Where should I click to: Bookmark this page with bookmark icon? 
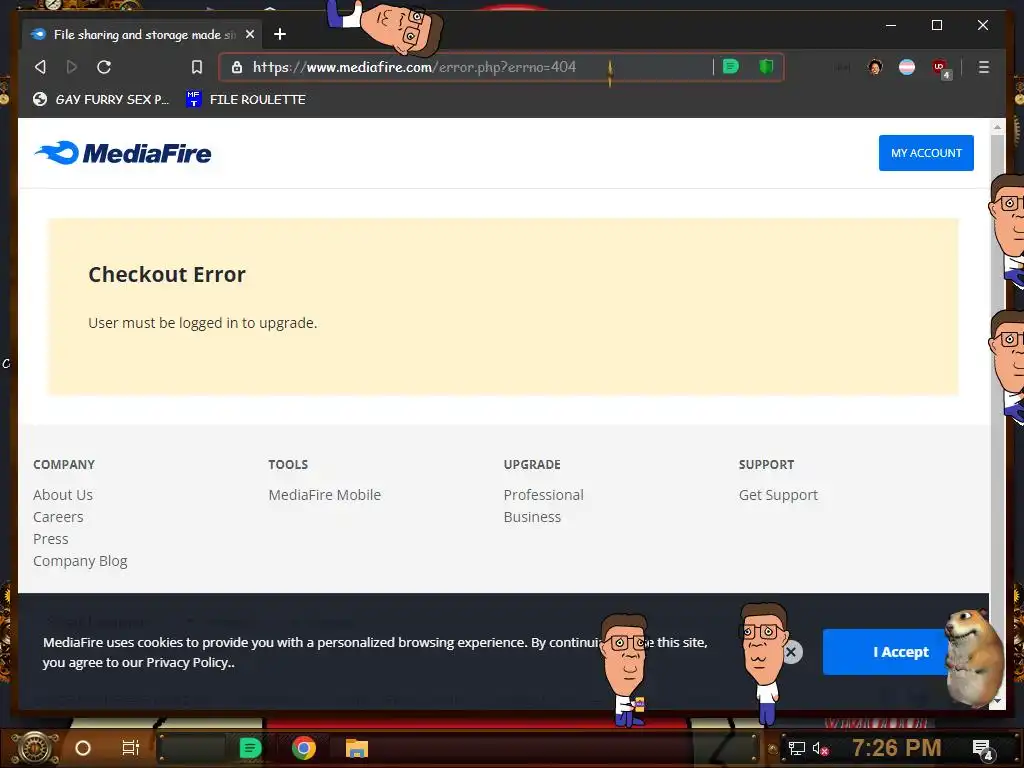[197, 67]
